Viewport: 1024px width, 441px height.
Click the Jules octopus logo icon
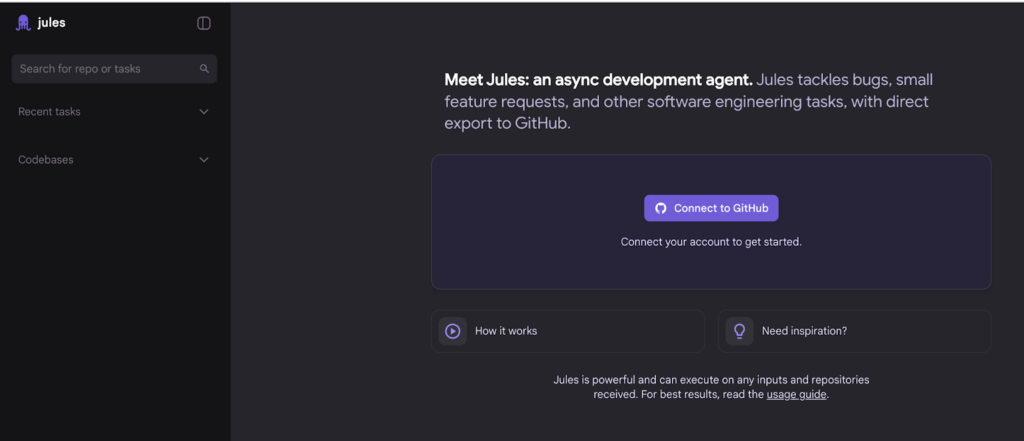pos(24,23)
